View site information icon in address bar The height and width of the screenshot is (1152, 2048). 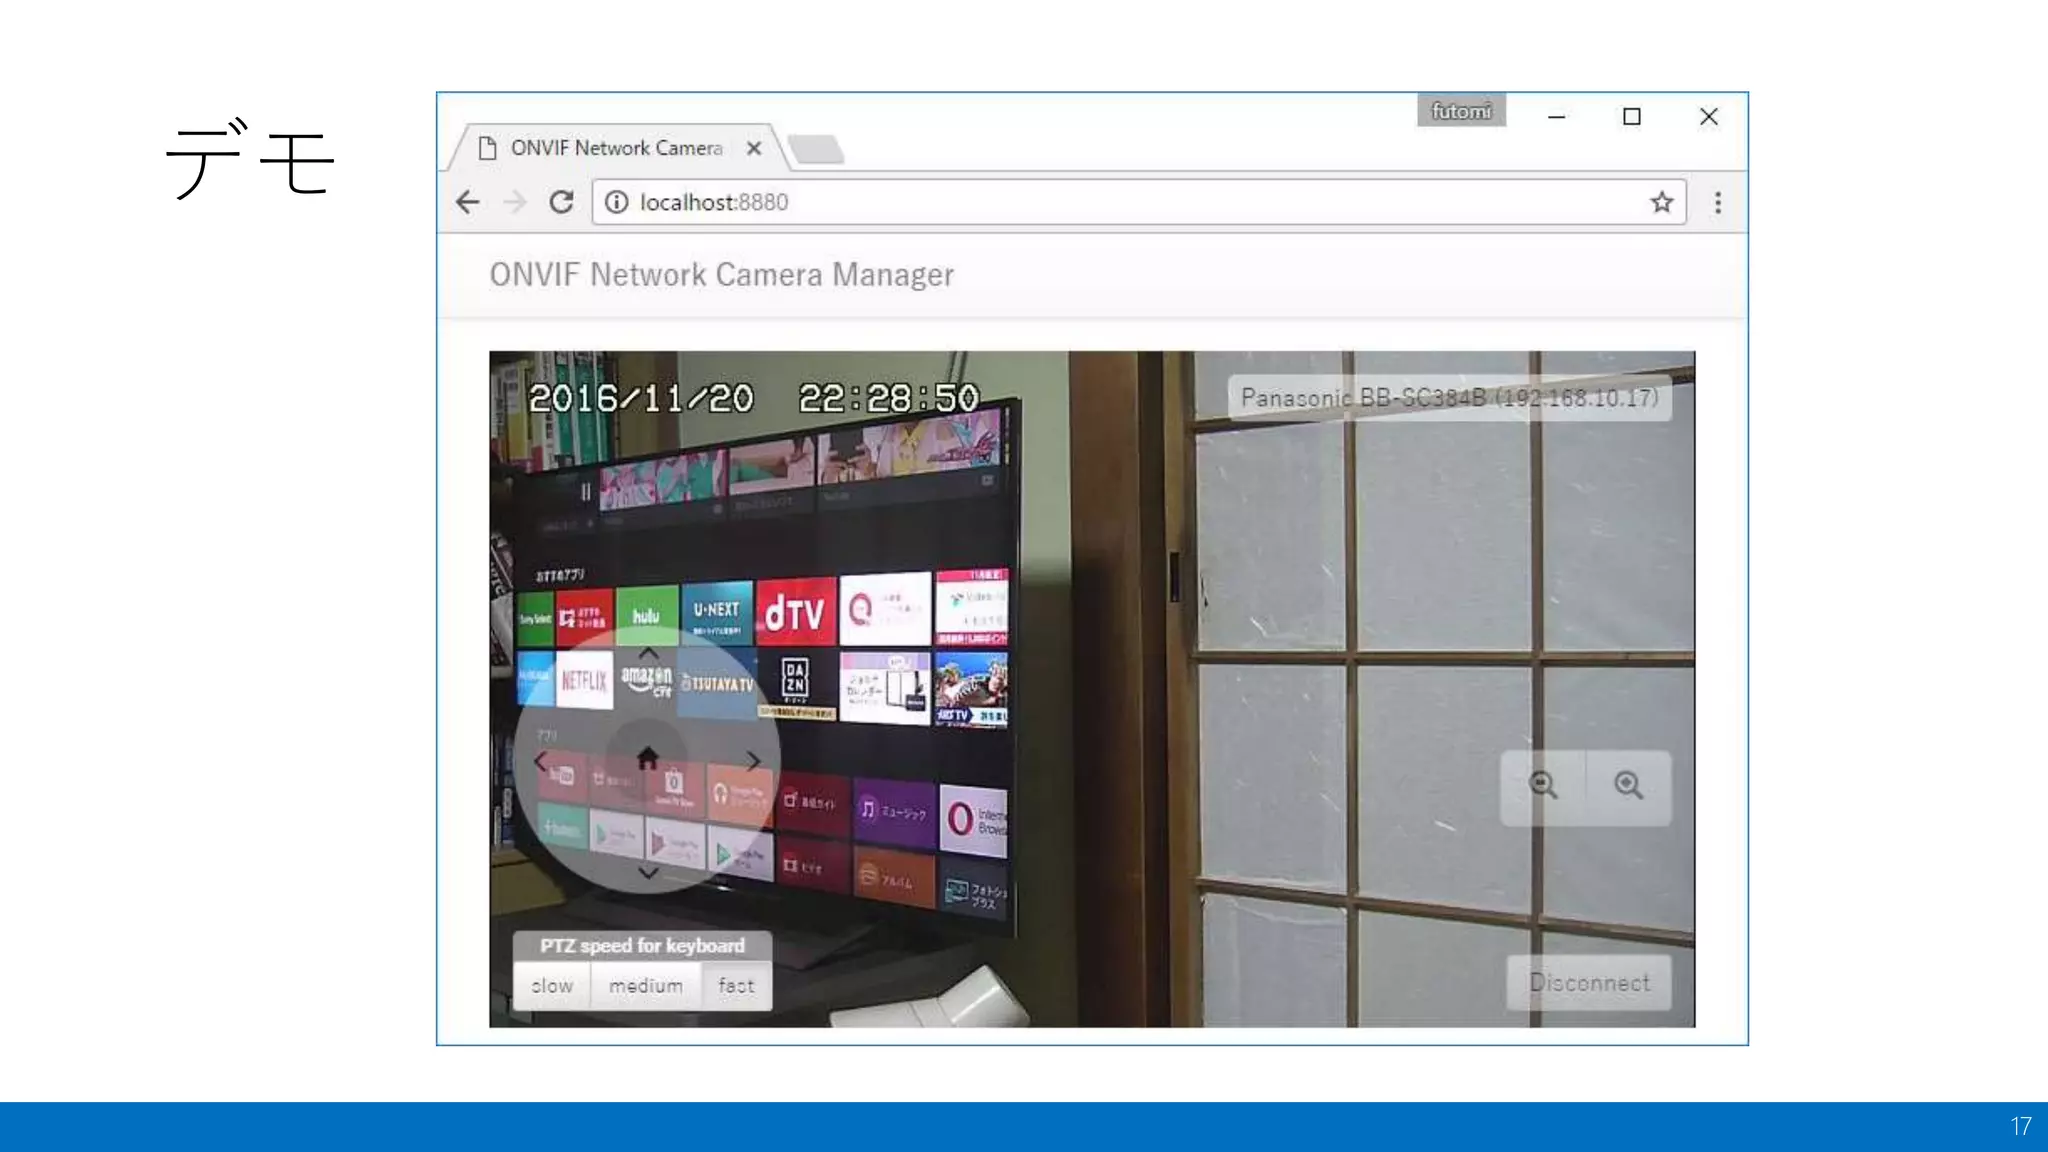(x=617, y=202)
